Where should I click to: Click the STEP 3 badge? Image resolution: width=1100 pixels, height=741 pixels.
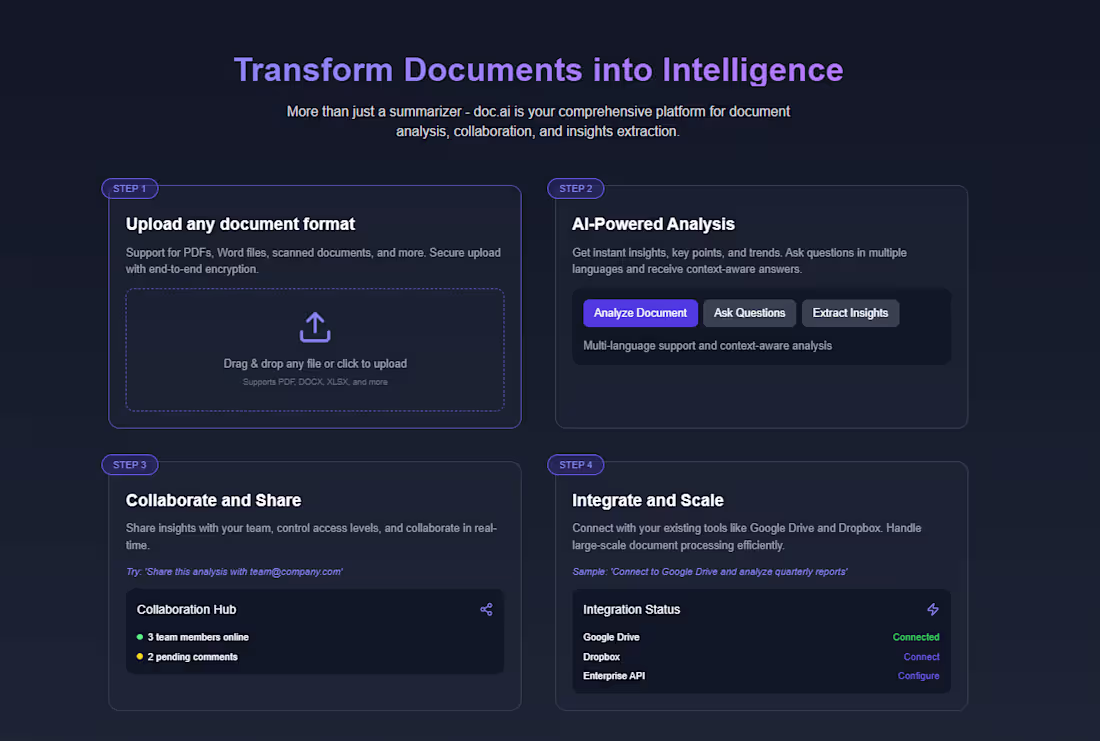[130, 464]
